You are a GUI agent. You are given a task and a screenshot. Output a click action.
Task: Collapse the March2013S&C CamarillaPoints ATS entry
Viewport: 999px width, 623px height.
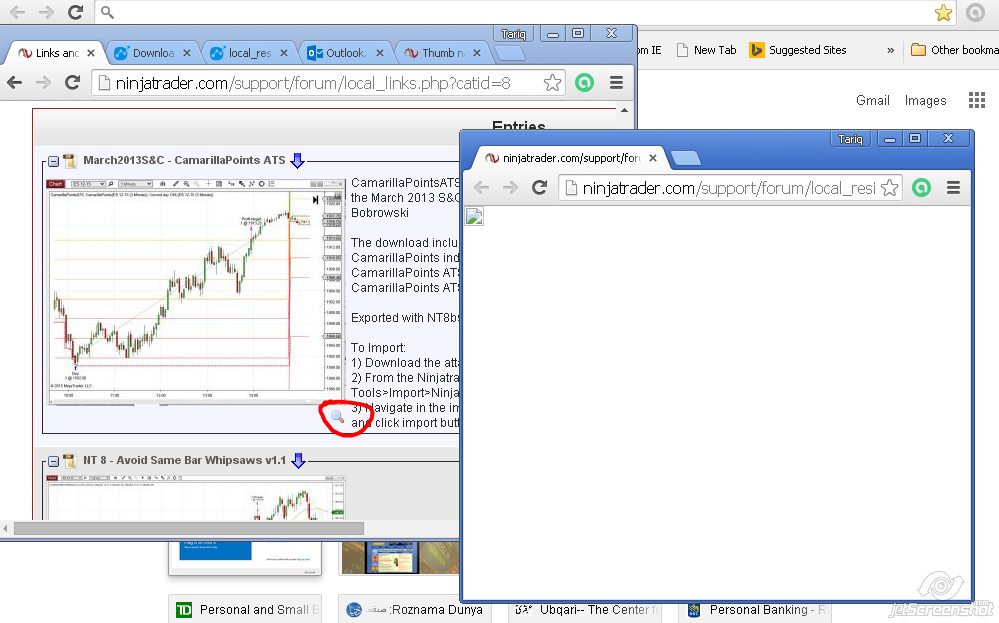54,162
